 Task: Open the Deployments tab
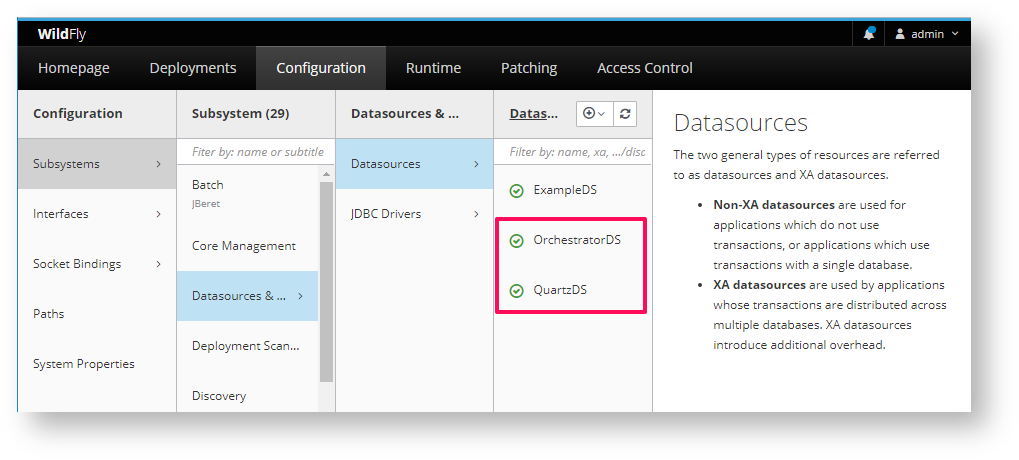(x=193, y=68)
